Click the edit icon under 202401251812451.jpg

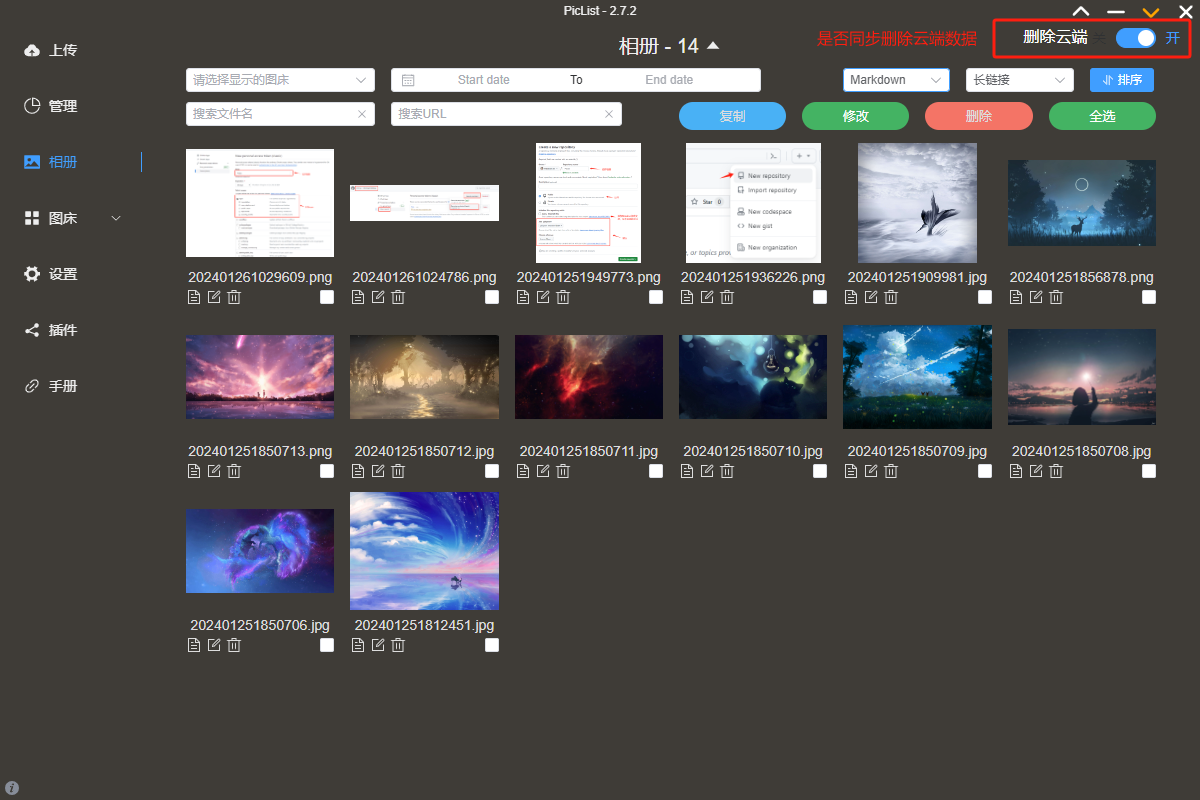click(378, 645)
